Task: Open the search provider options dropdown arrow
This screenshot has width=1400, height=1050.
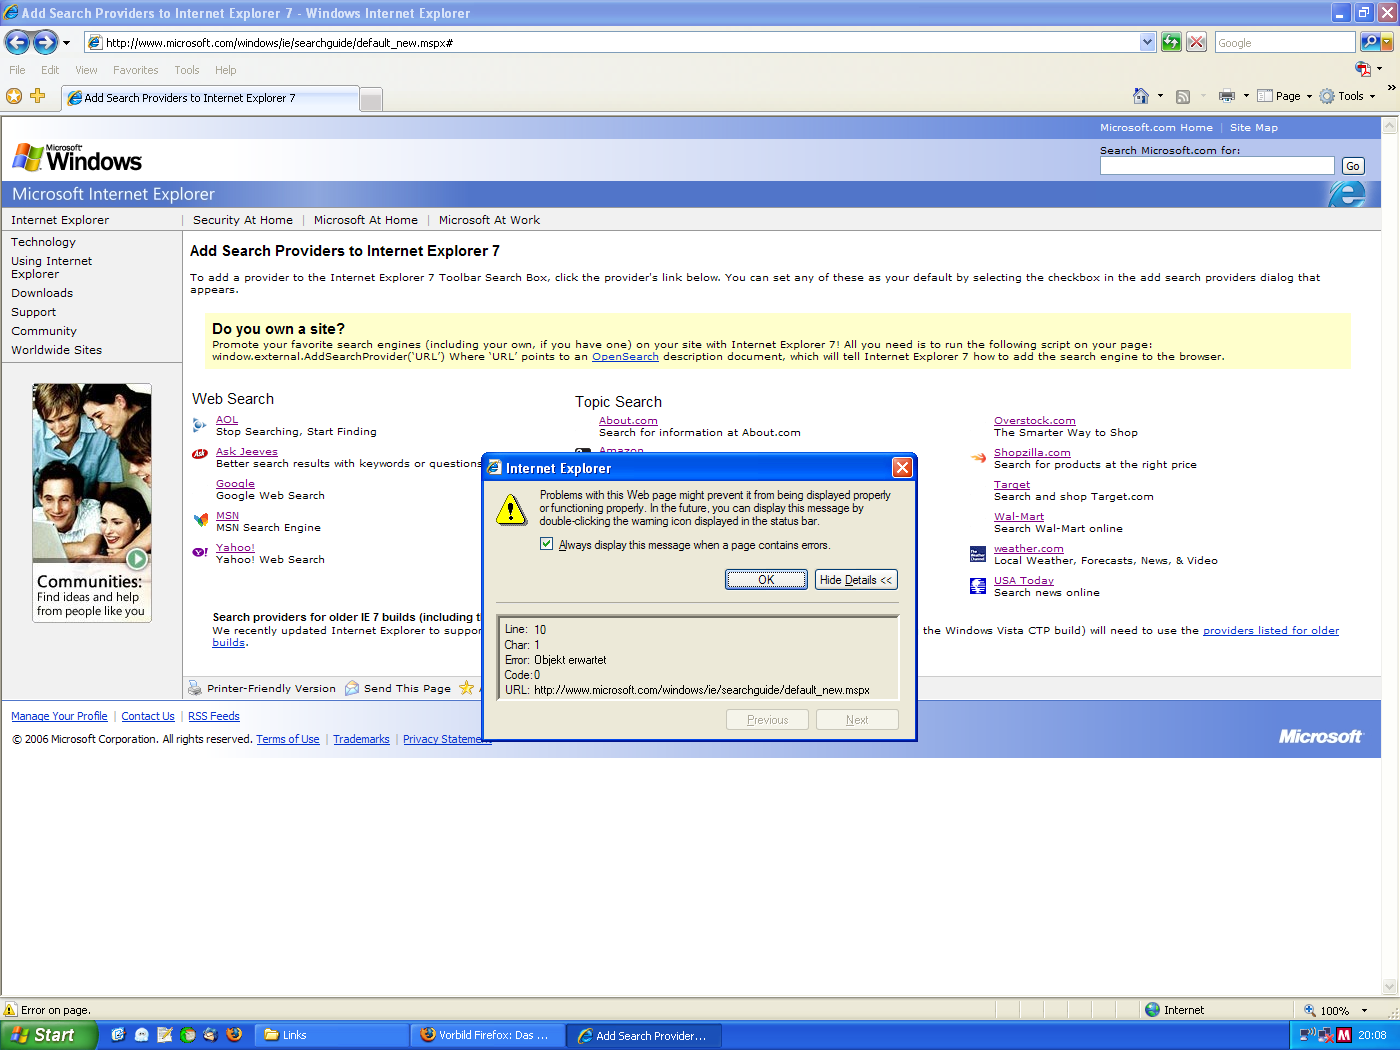Action: (1387, 42)
